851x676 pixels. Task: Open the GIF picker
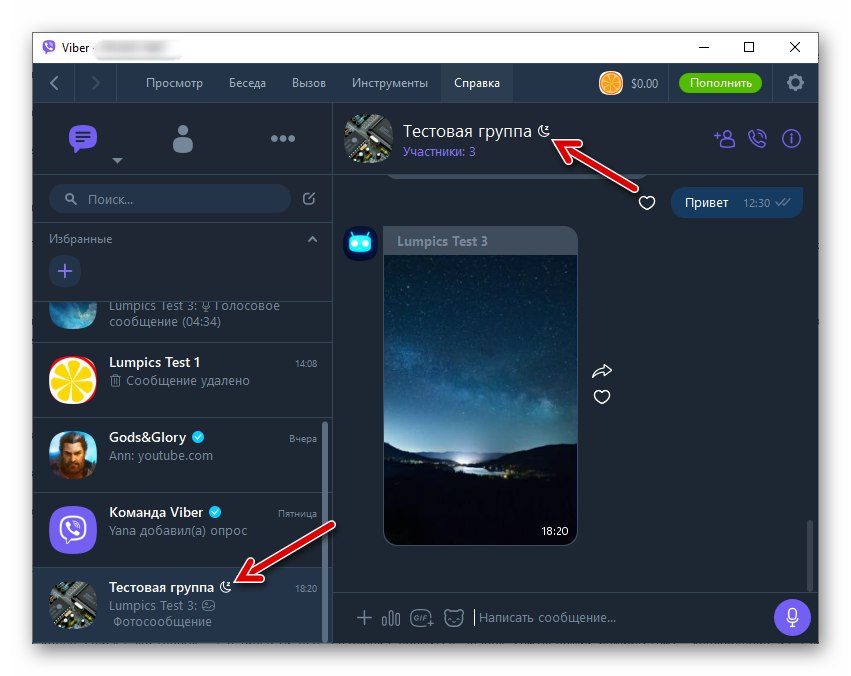(421, 618)
